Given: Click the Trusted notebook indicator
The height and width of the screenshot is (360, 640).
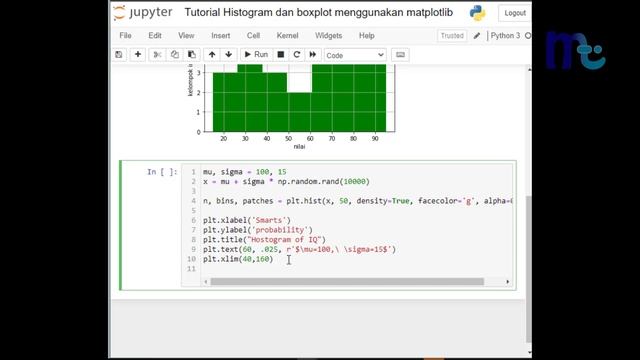Looking at the screenshot, I should tap(452, 36).
